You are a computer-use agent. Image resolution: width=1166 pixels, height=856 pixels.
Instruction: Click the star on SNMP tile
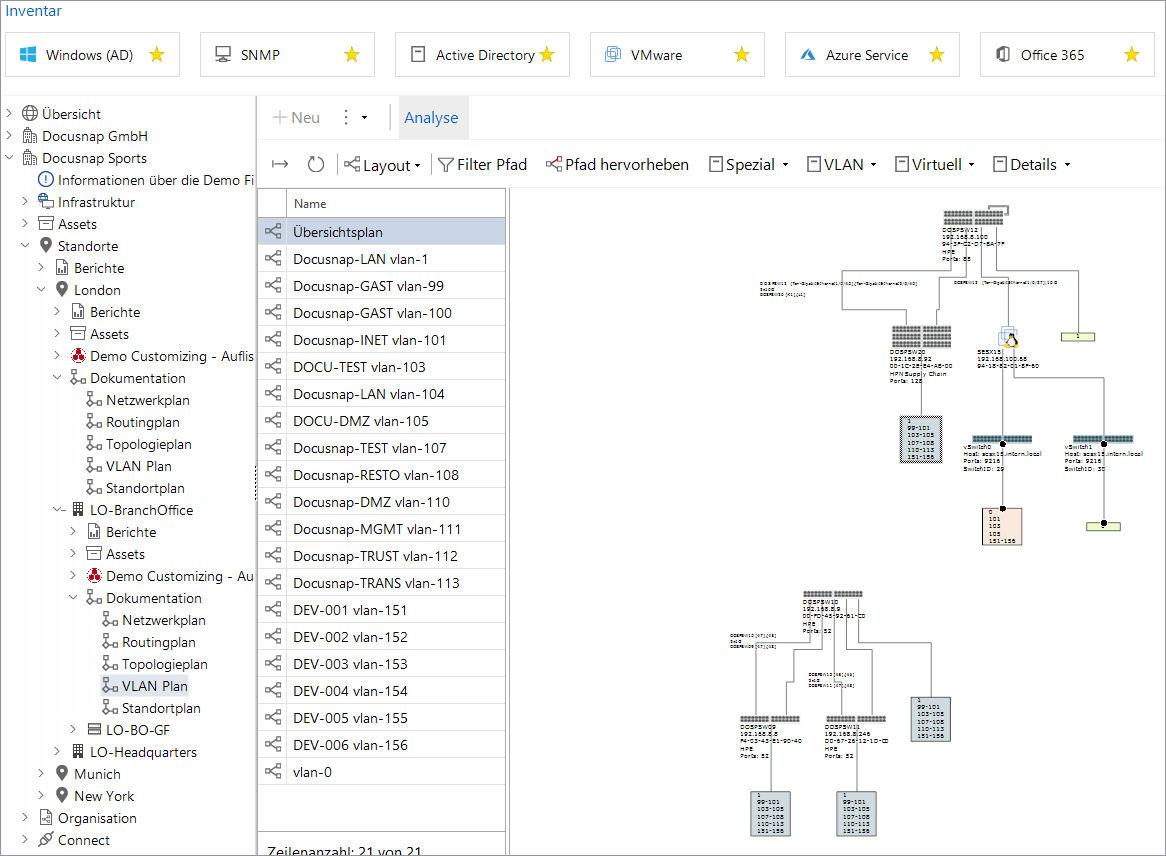pos(352,54)
